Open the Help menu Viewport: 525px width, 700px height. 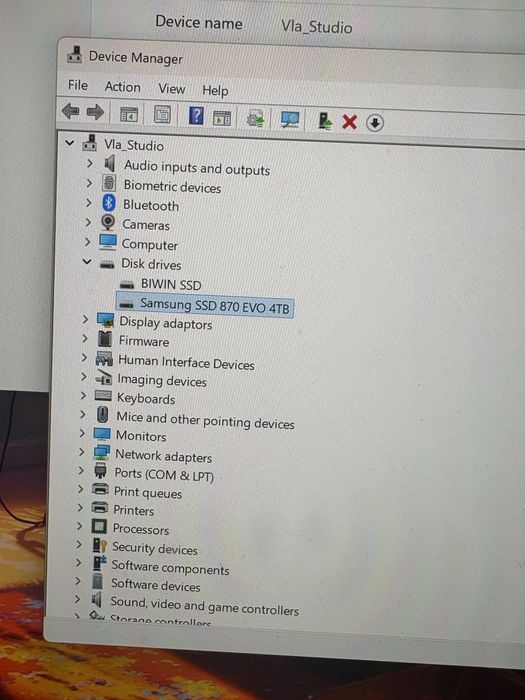[215, 90]
